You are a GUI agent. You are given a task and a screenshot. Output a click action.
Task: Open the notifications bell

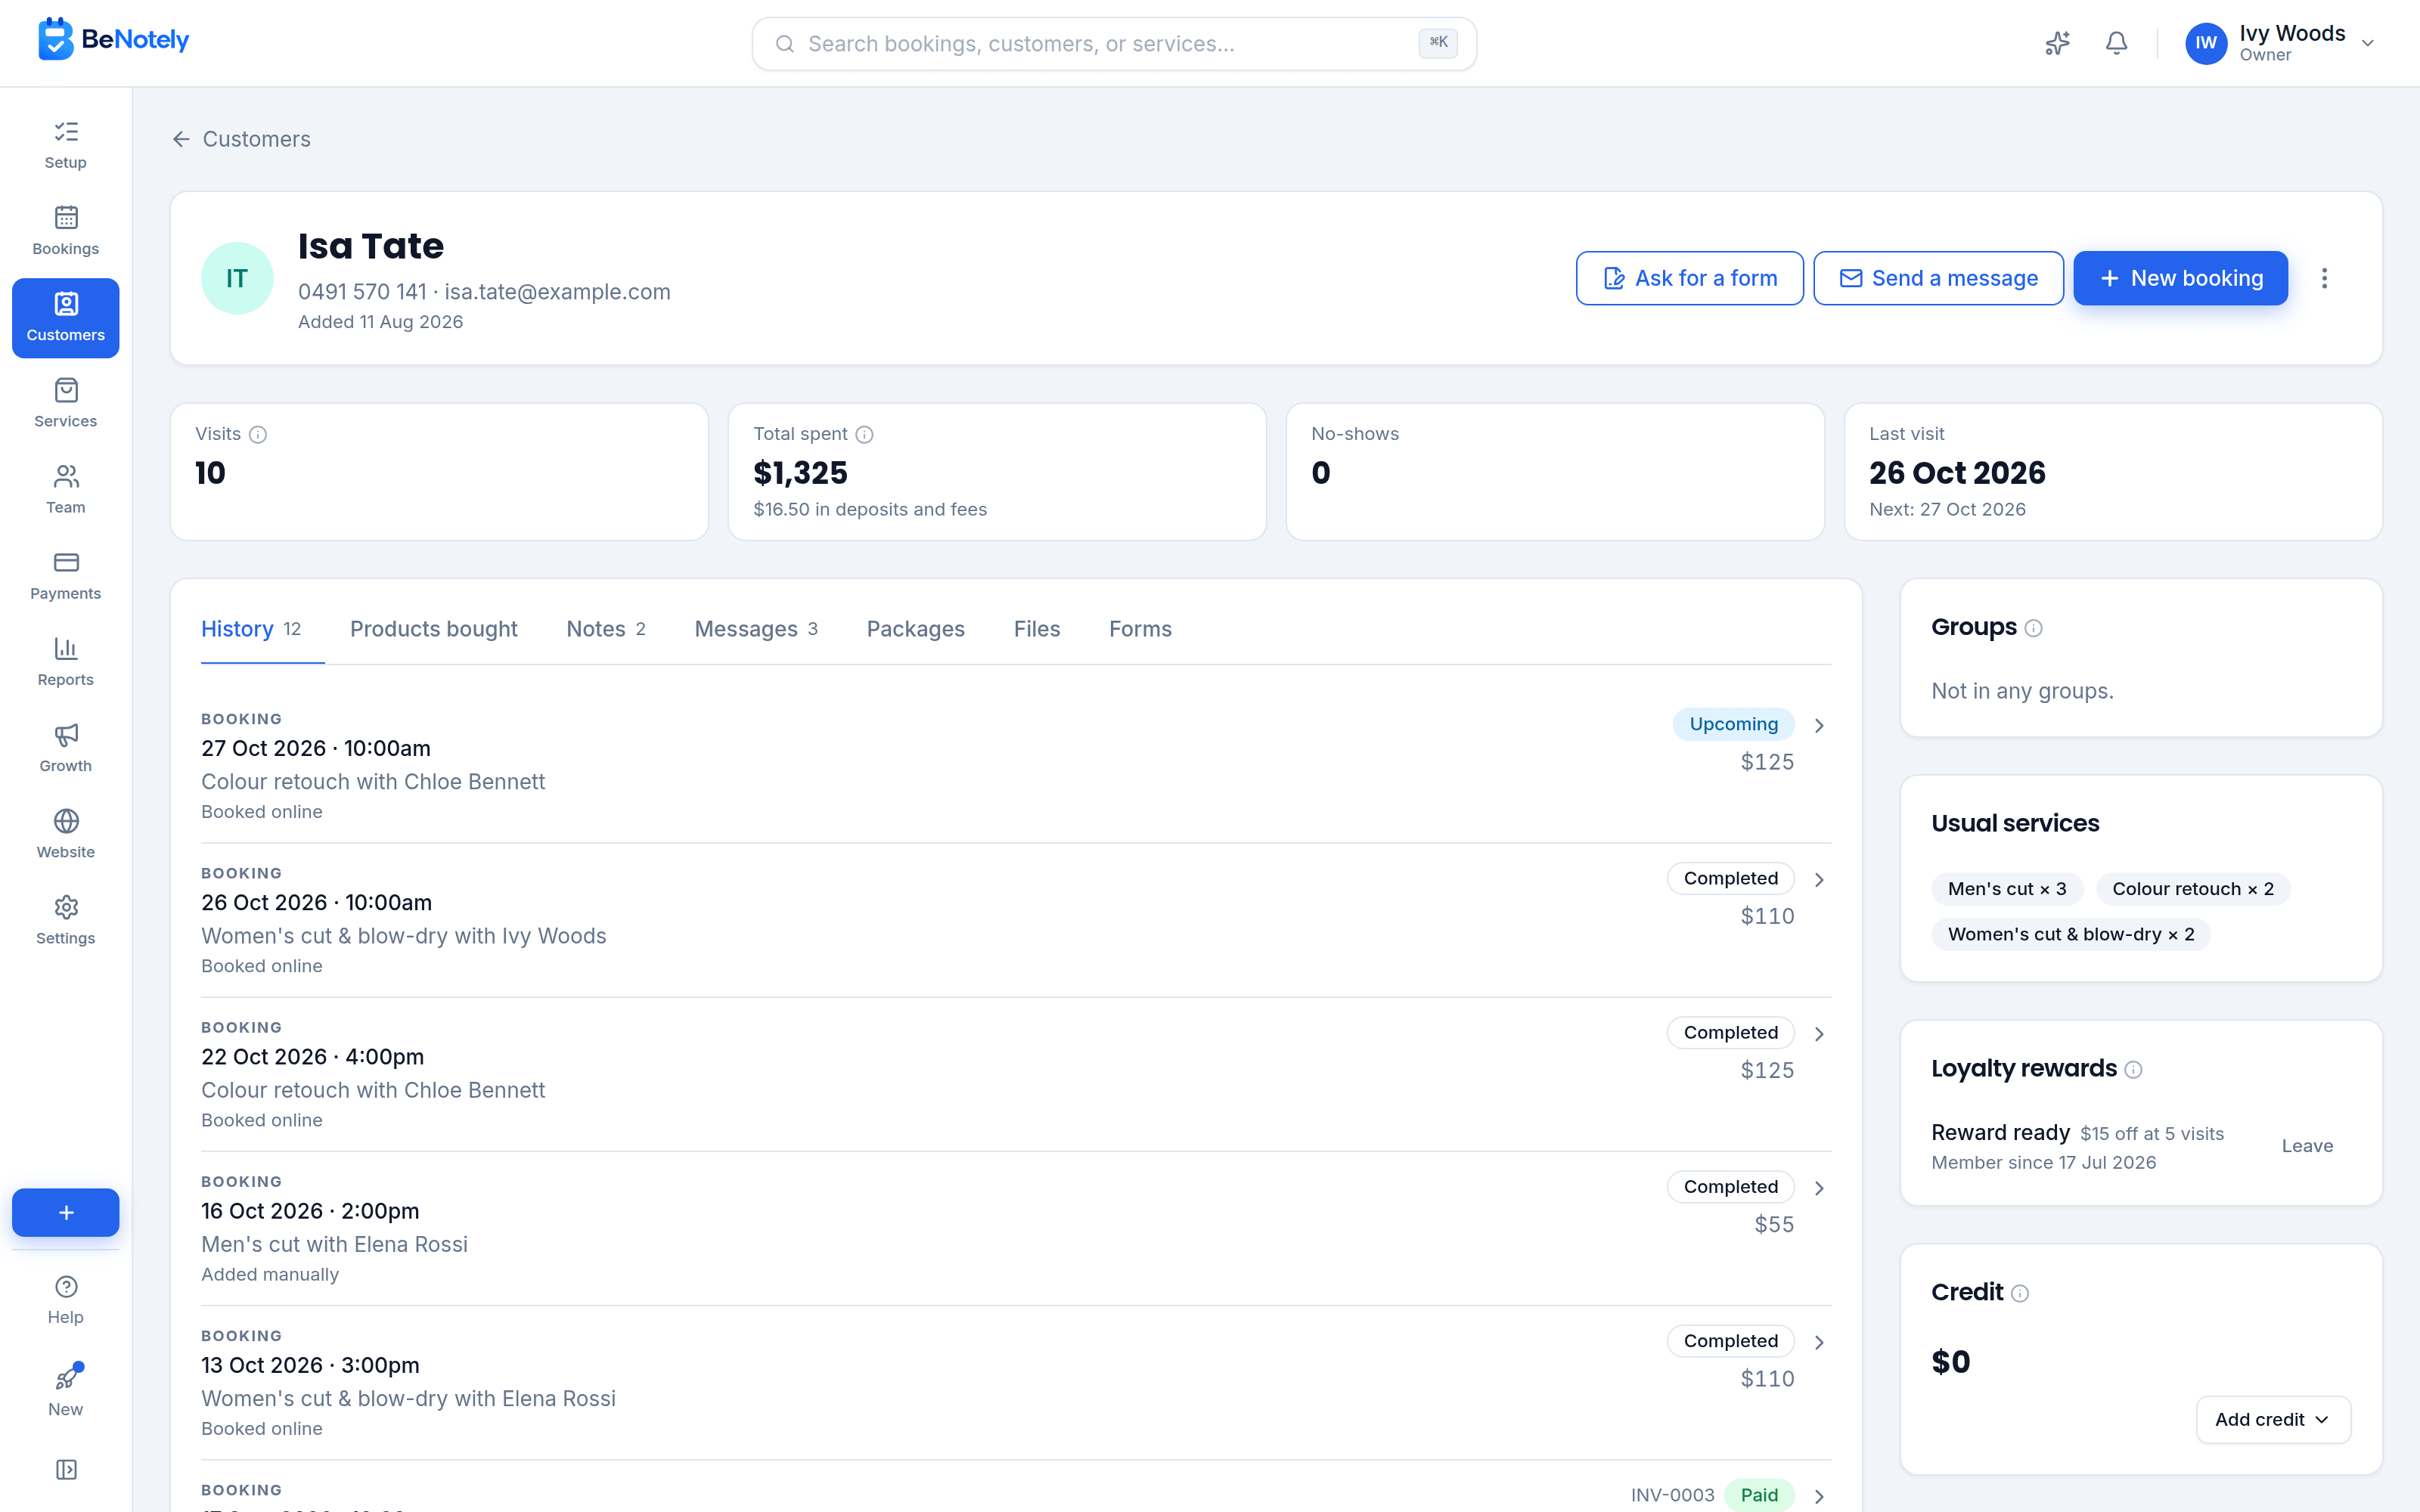click(x=2116, y=43)
